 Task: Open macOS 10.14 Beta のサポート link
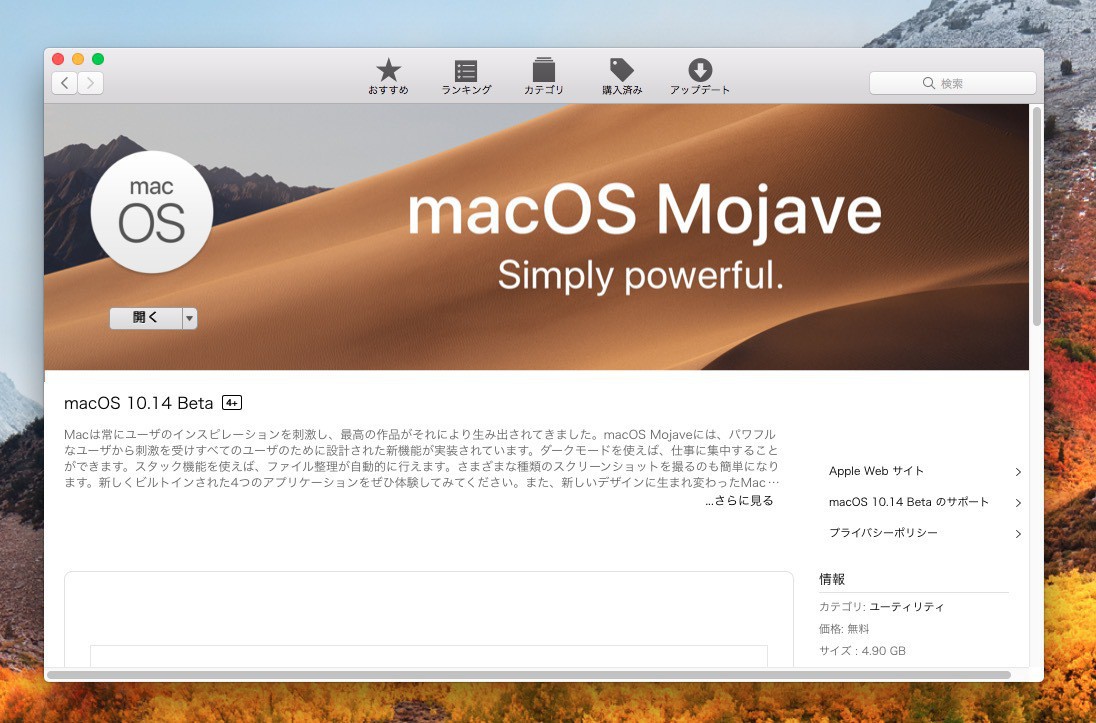point(909,502)
